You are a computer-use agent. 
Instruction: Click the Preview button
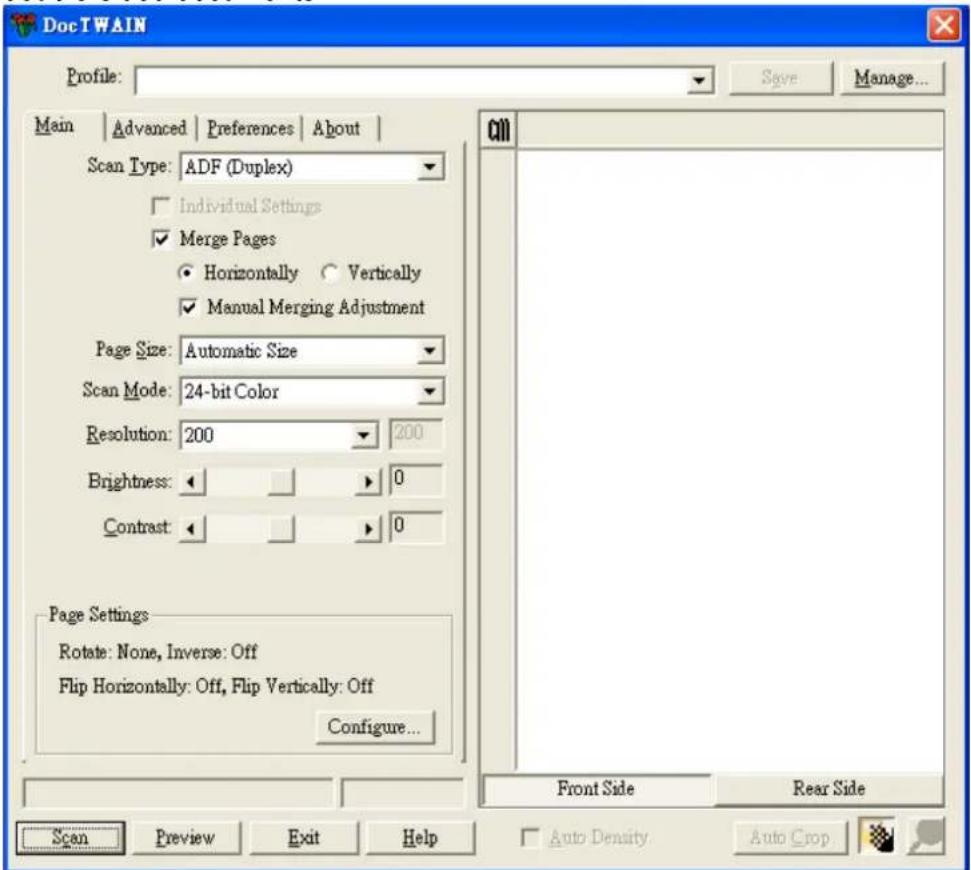pos(185,838)
